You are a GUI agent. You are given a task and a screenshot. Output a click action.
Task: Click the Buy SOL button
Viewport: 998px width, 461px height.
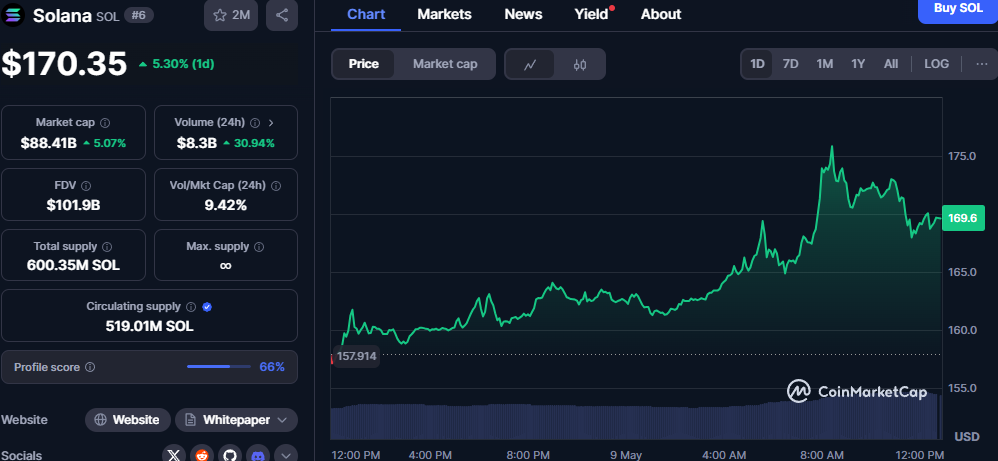pyautogui.click(x=958, y=9)
